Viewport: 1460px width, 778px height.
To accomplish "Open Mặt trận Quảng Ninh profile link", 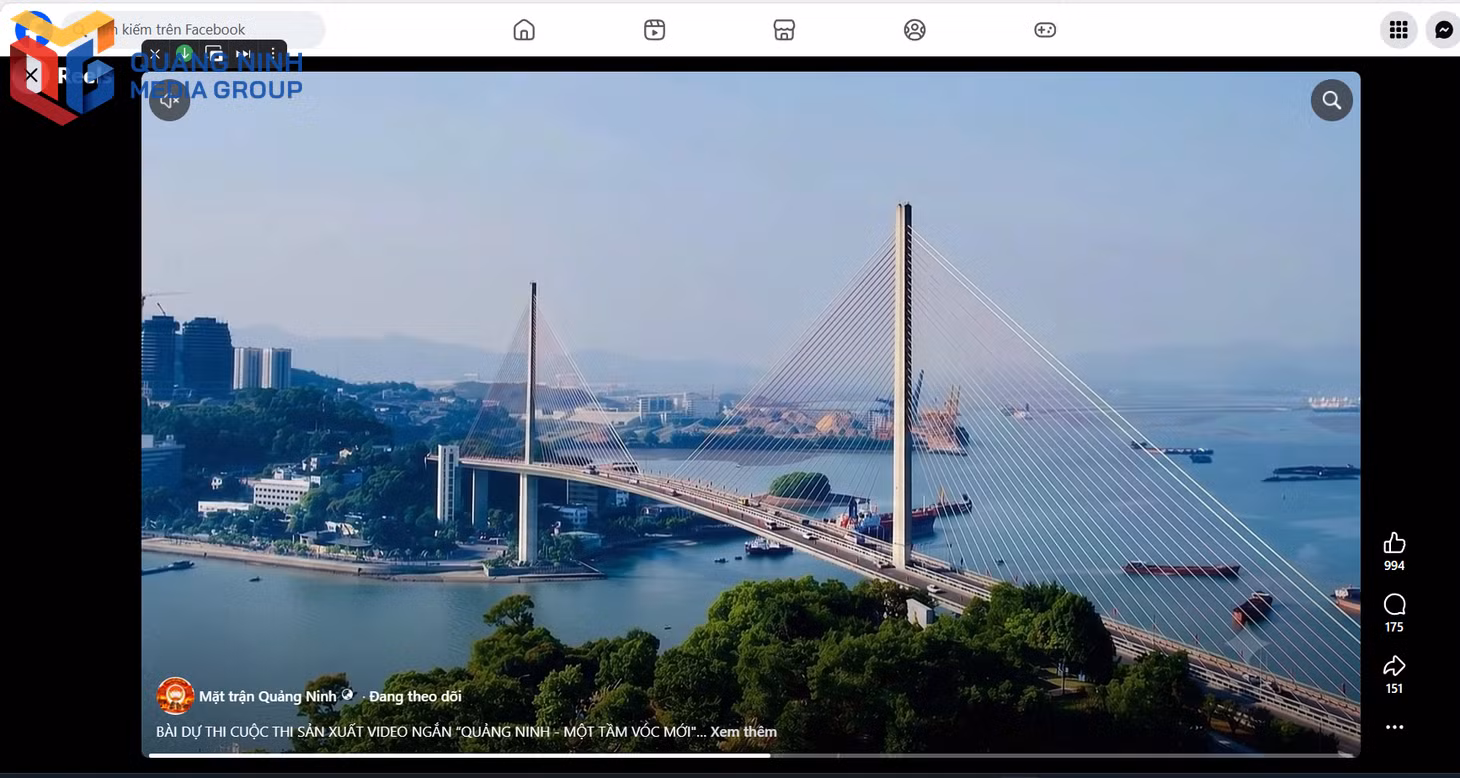I will [x=268, y=696].
